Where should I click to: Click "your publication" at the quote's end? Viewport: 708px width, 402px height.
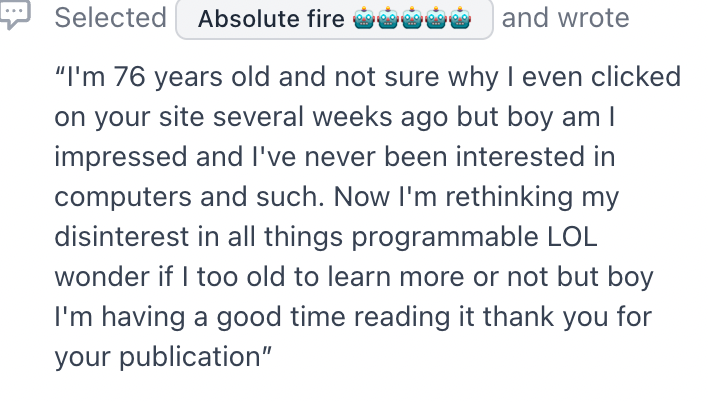(x=158, y=357)
